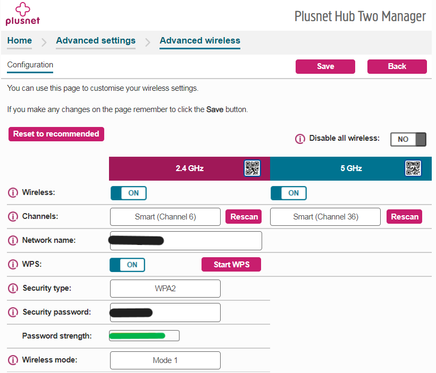Open the Security type WPA2 dropdown
436x373 pixels.
coord(165,288)
